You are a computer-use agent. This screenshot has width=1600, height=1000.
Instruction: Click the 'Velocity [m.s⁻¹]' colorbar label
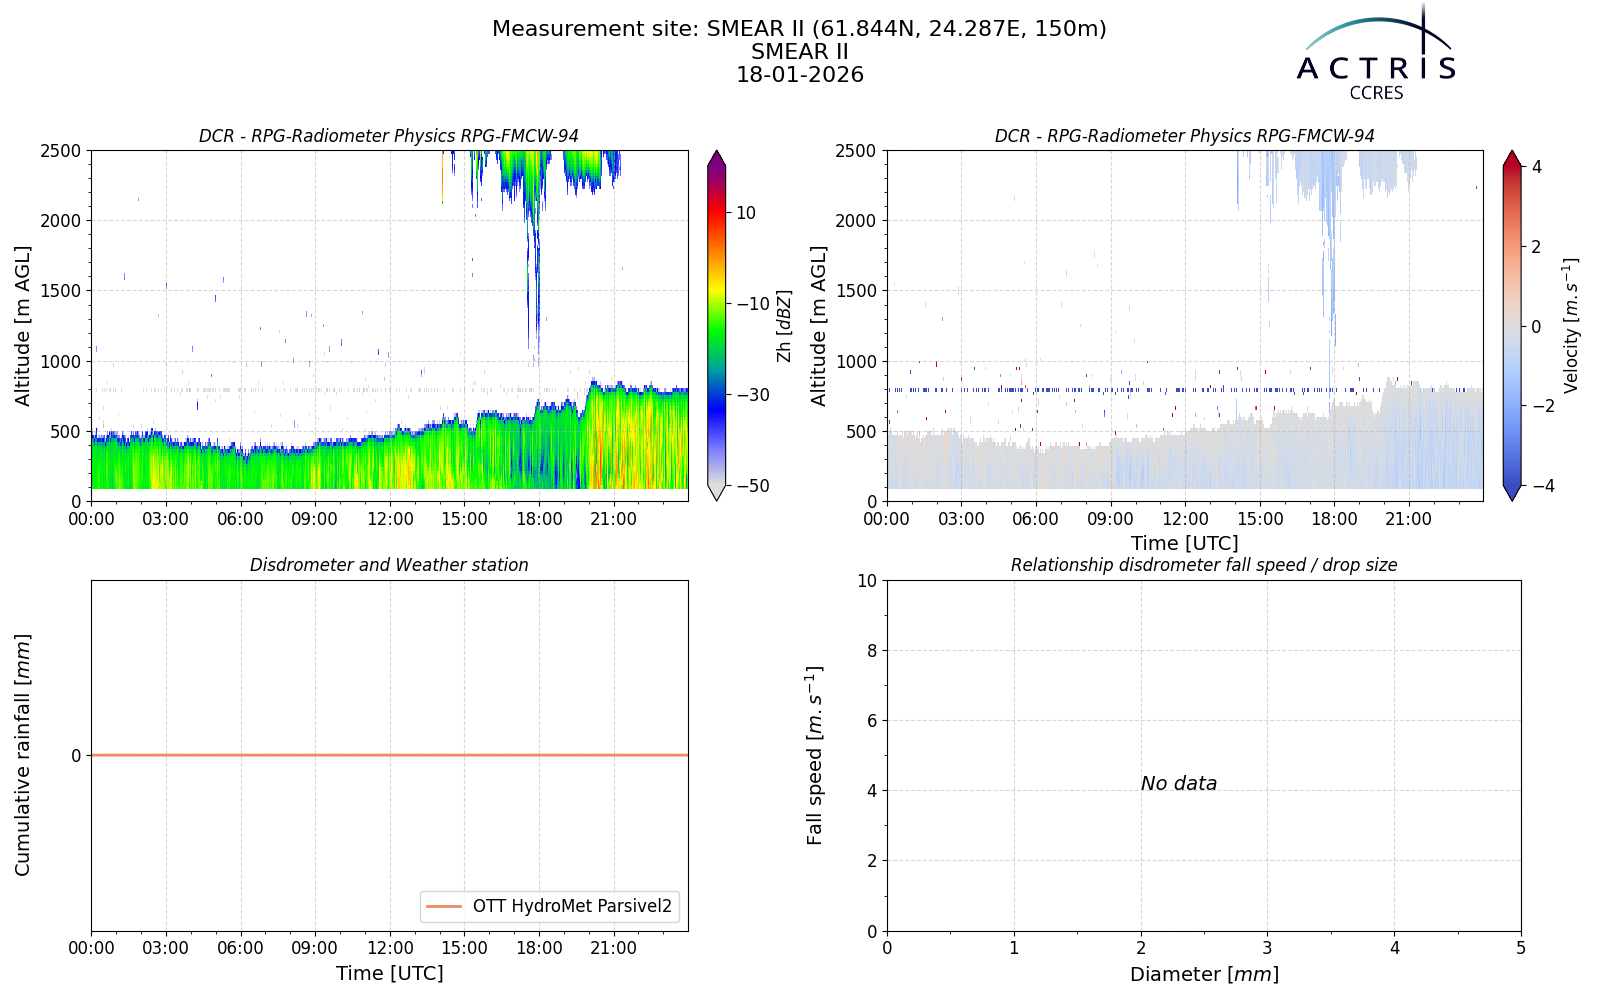tap(1571, 326)
